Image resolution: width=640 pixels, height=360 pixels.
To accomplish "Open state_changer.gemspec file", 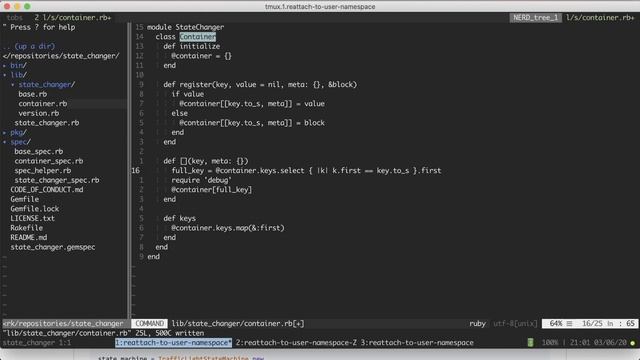I will 53,247.
